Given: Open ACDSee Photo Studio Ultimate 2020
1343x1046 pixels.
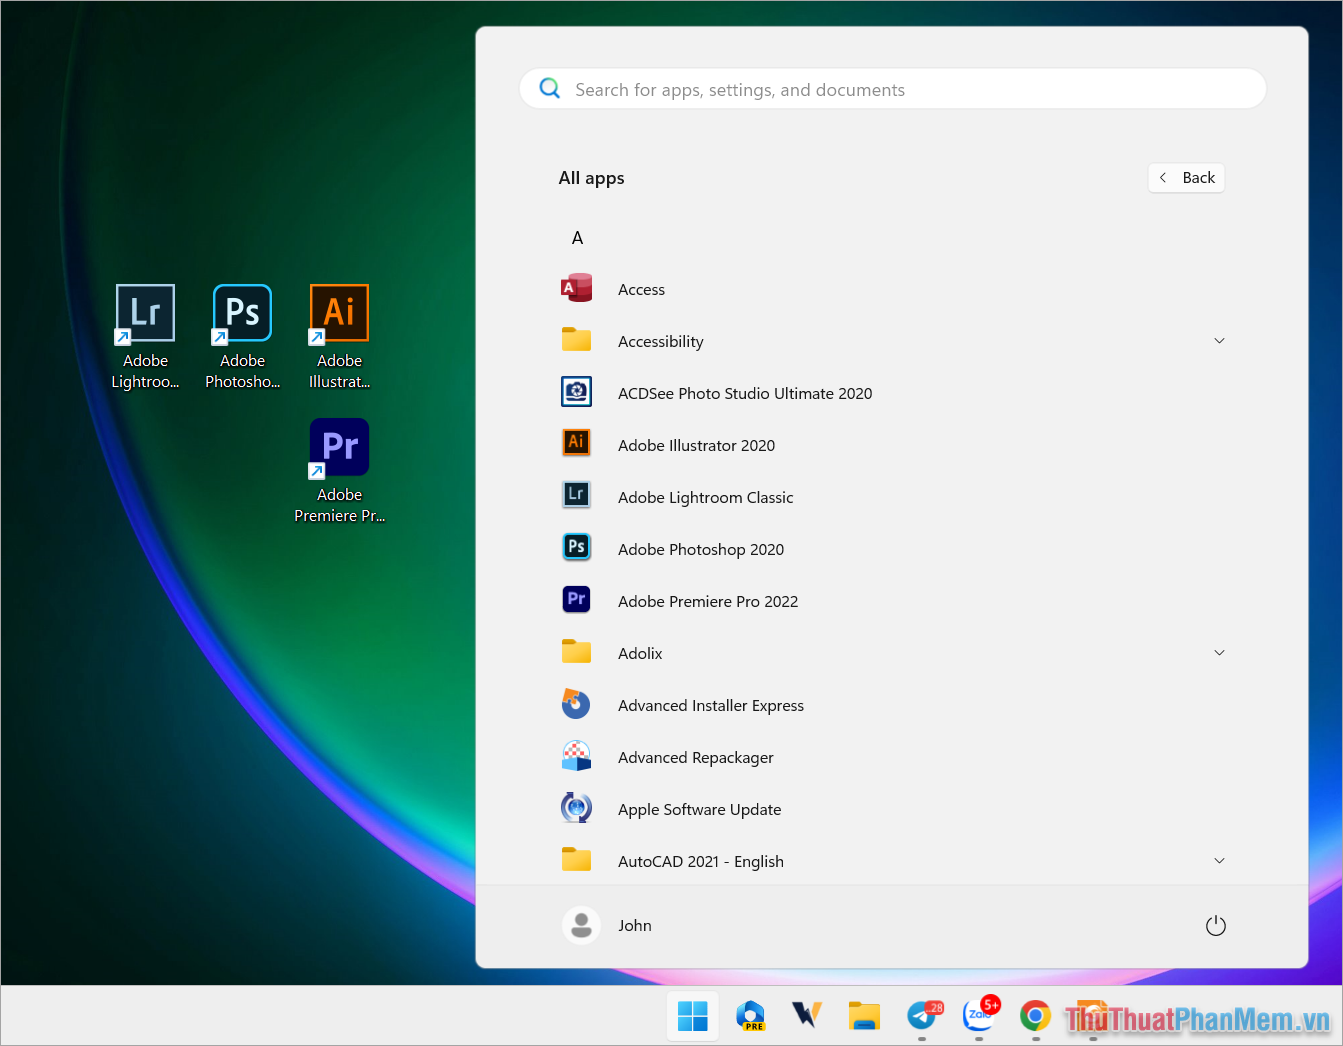Looking at the screenshot, I should [744, 393].
